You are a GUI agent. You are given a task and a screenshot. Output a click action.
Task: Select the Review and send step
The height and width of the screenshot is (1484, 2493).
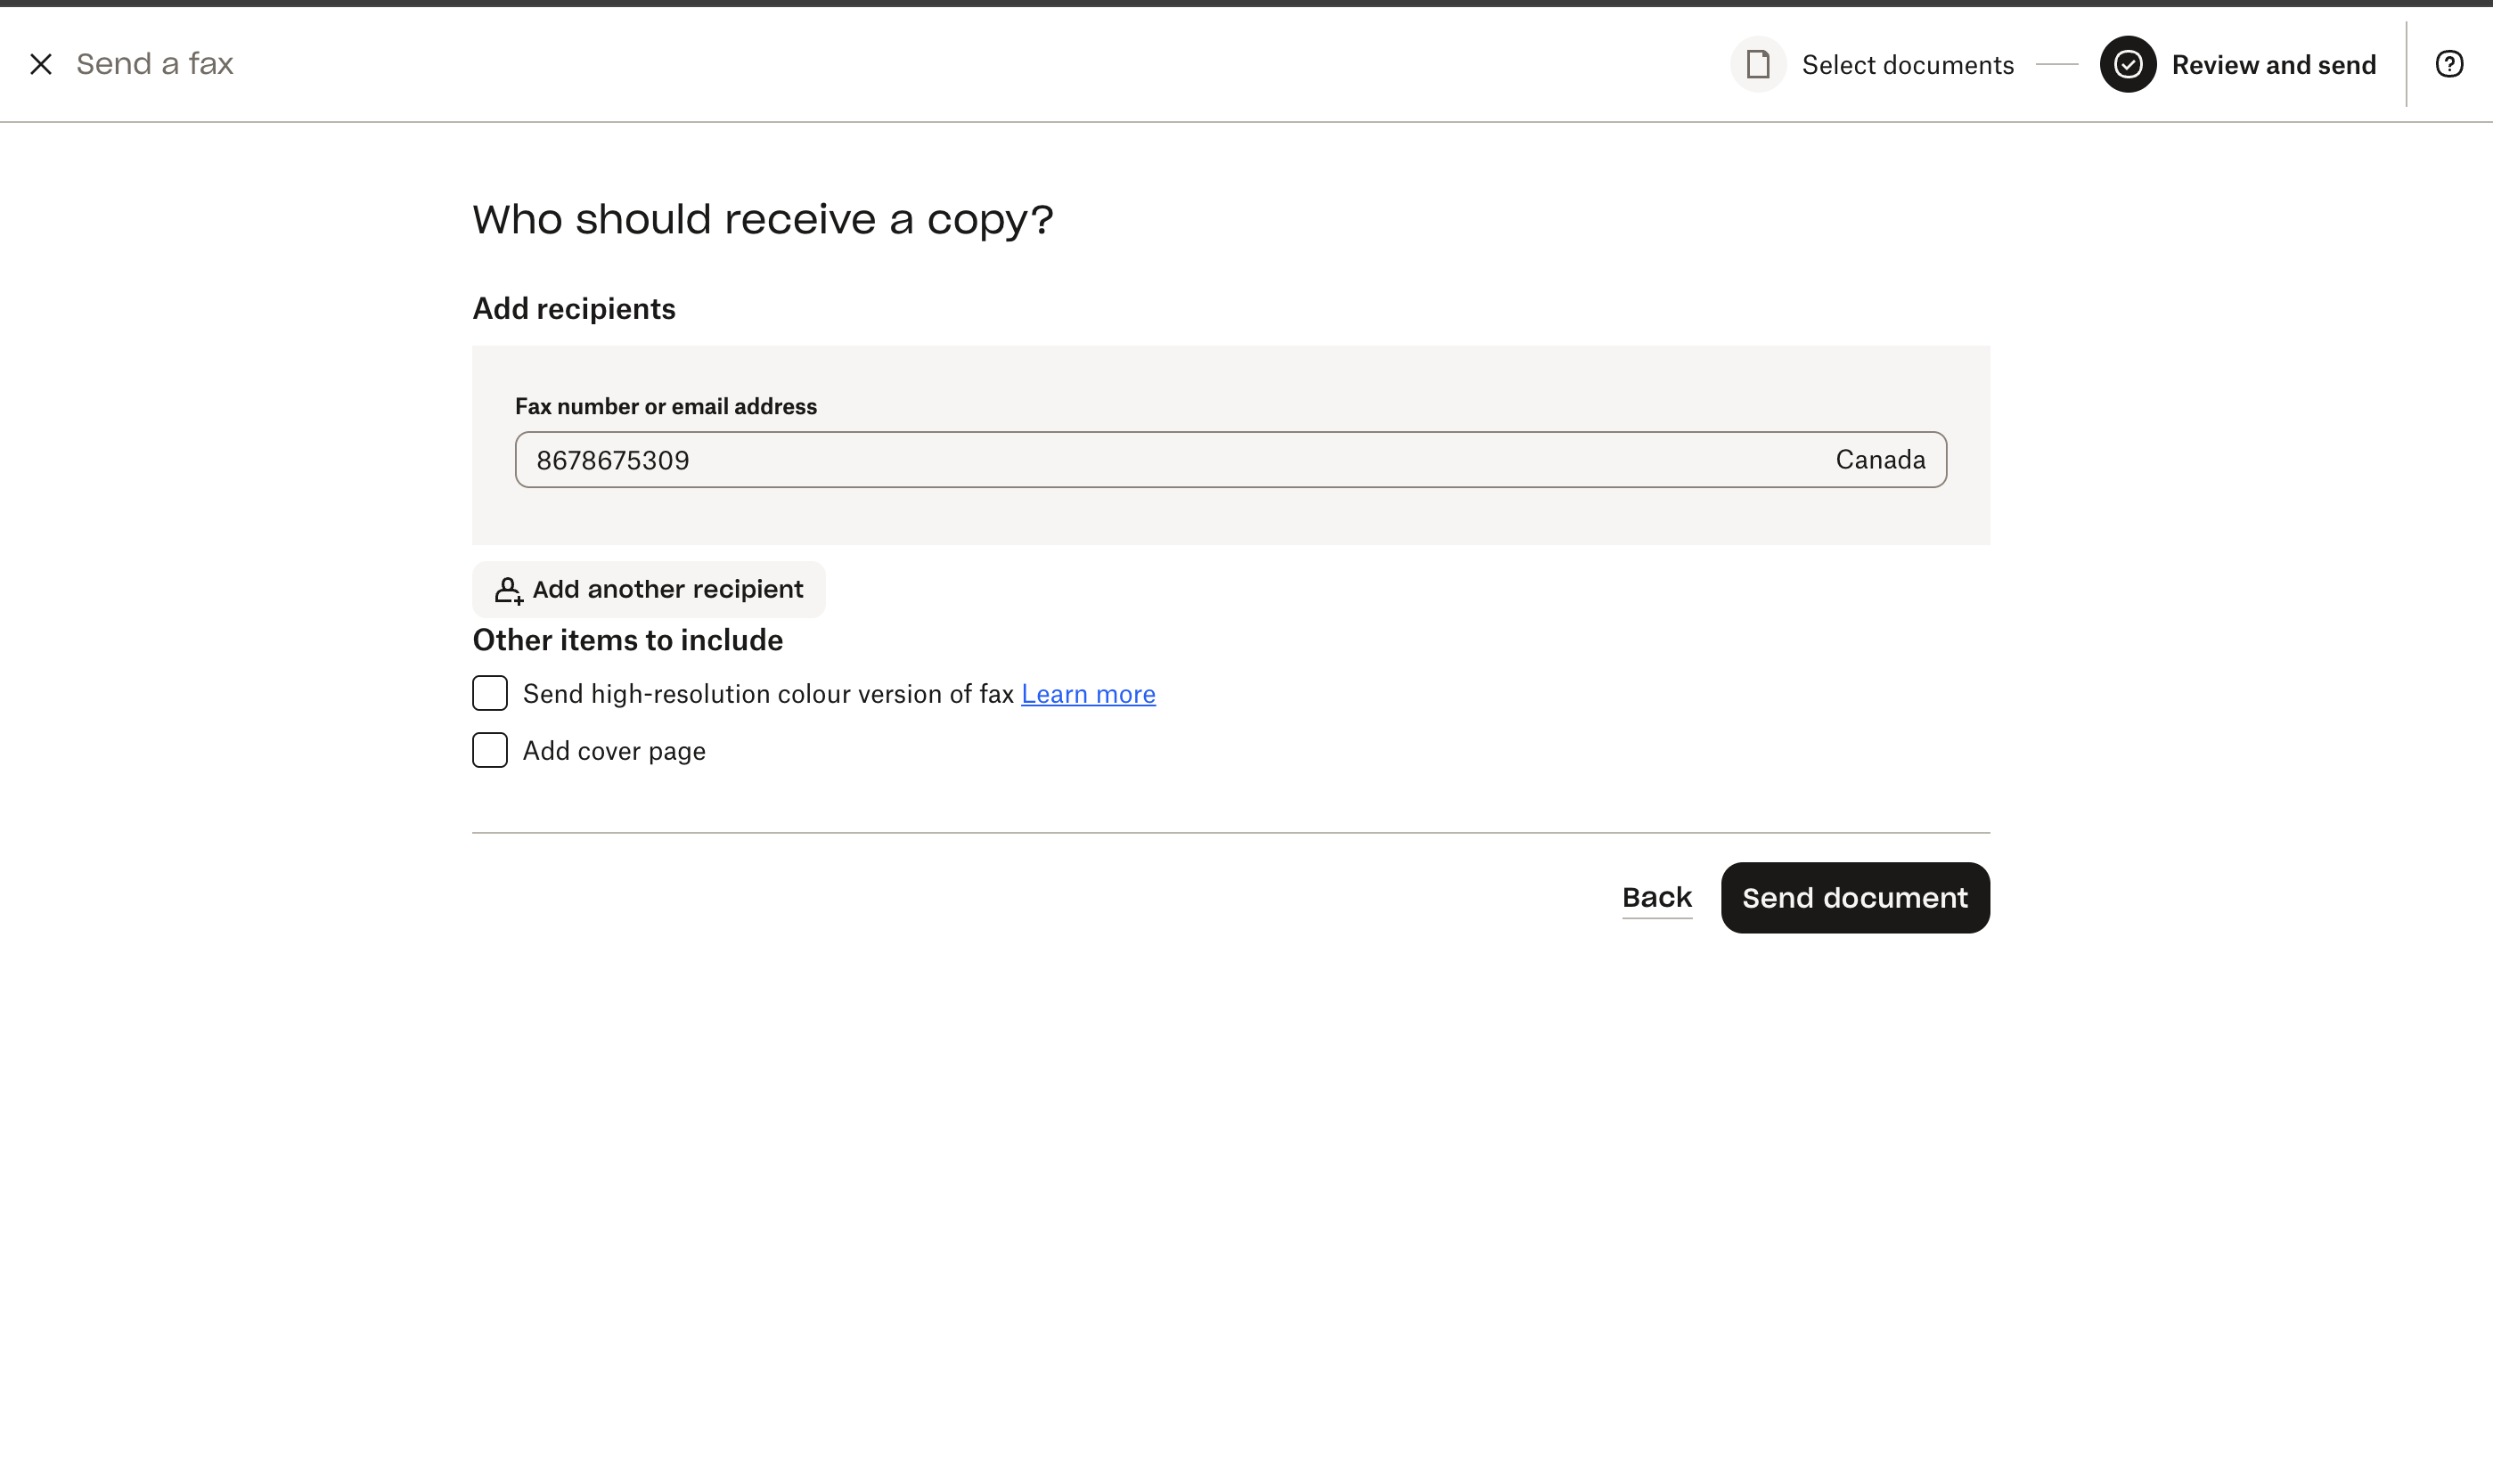click(2274, 63)
